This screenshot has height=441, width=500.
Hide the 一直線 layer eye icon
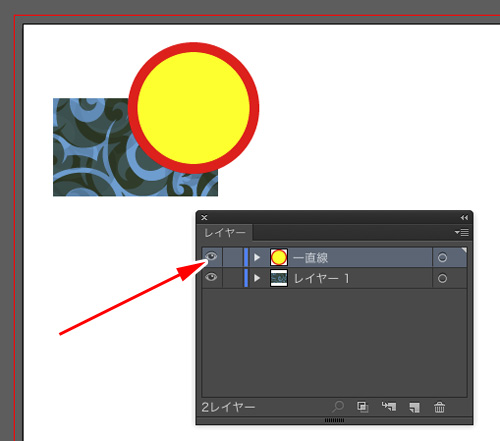pyautogui.click(x=211, y=256)
